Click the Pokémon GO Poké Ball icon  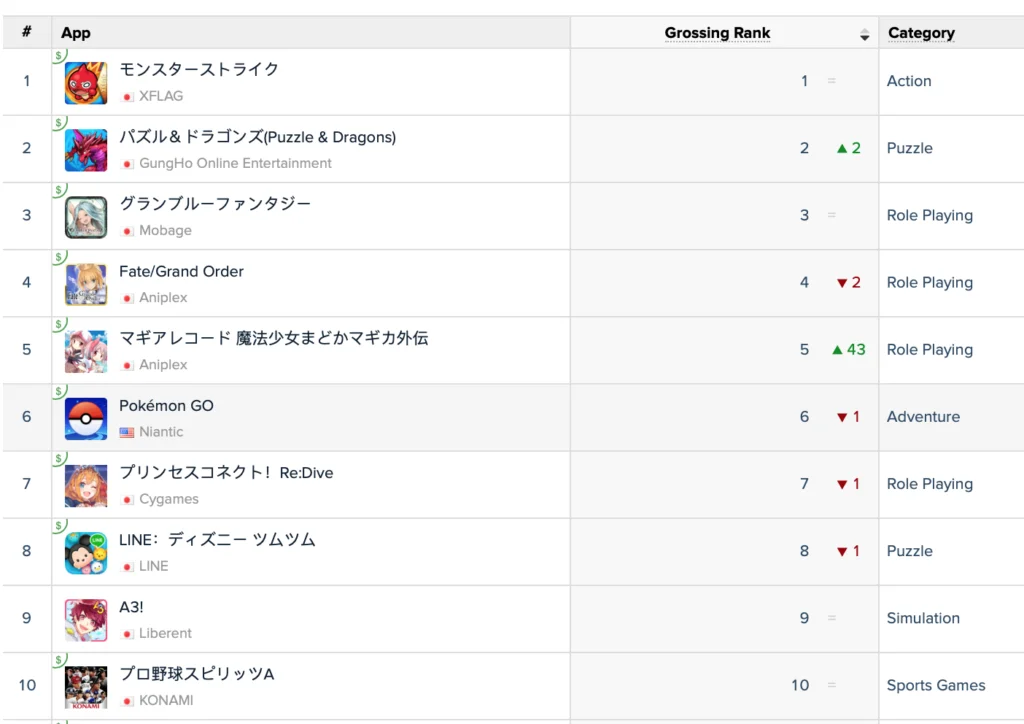(x=85, y=417)
